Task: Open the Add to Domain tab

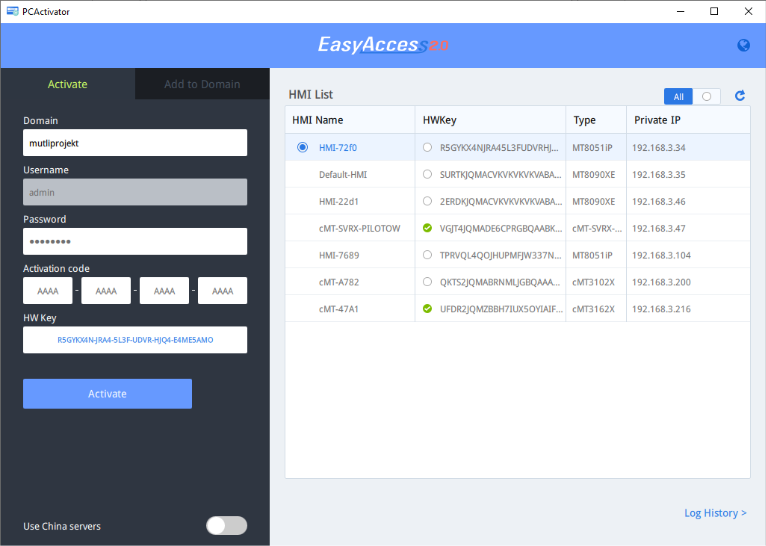Action: (x=202, y=84)
